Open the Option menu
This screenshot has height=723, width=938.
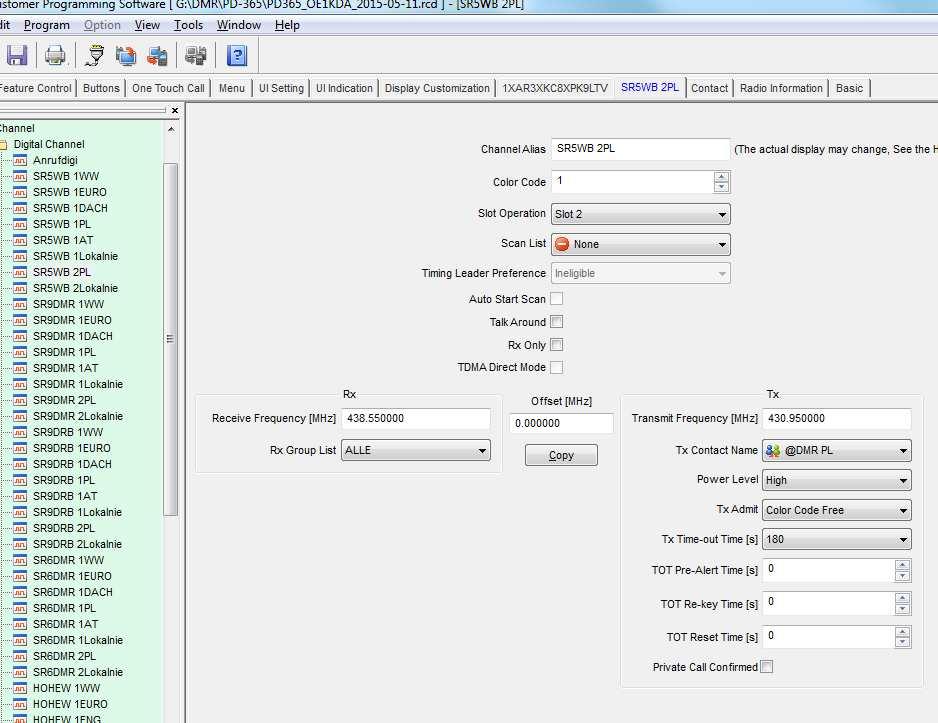point(102,25)
